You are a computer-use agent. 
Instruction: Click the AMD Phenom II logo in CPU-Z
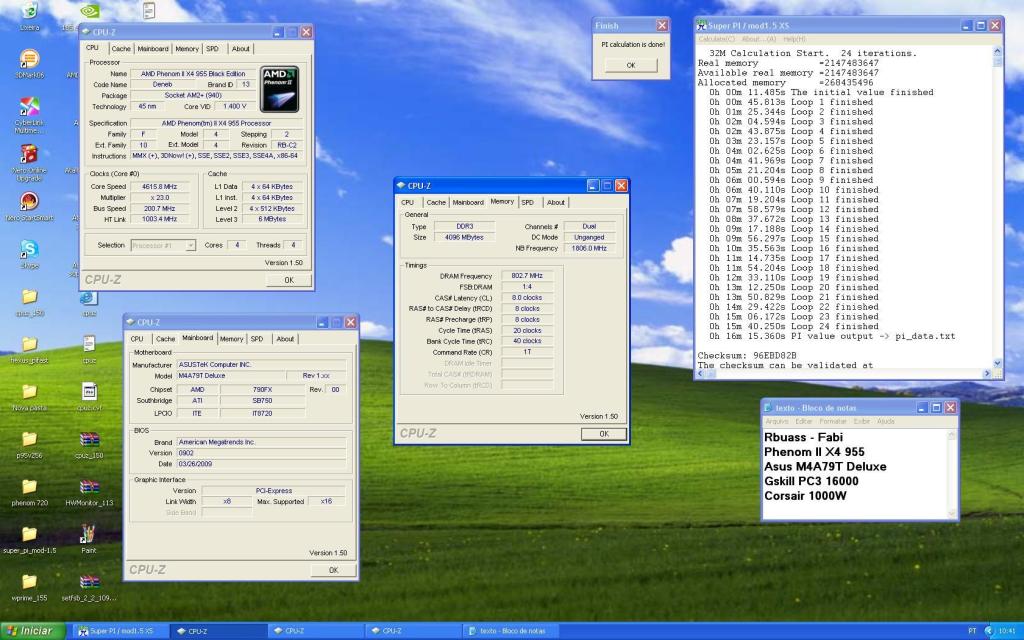tap(280, 89)
